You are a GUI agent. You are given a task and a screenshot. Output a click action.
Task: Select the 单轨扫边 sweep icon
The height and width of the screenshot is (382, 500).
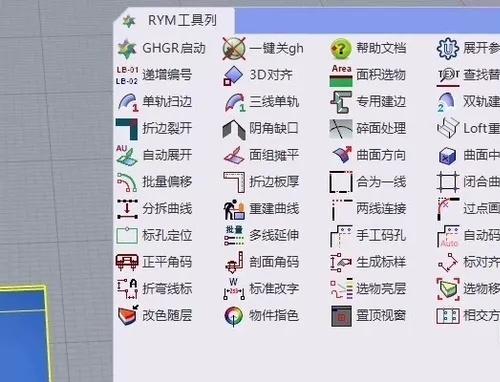pos(128,102)
